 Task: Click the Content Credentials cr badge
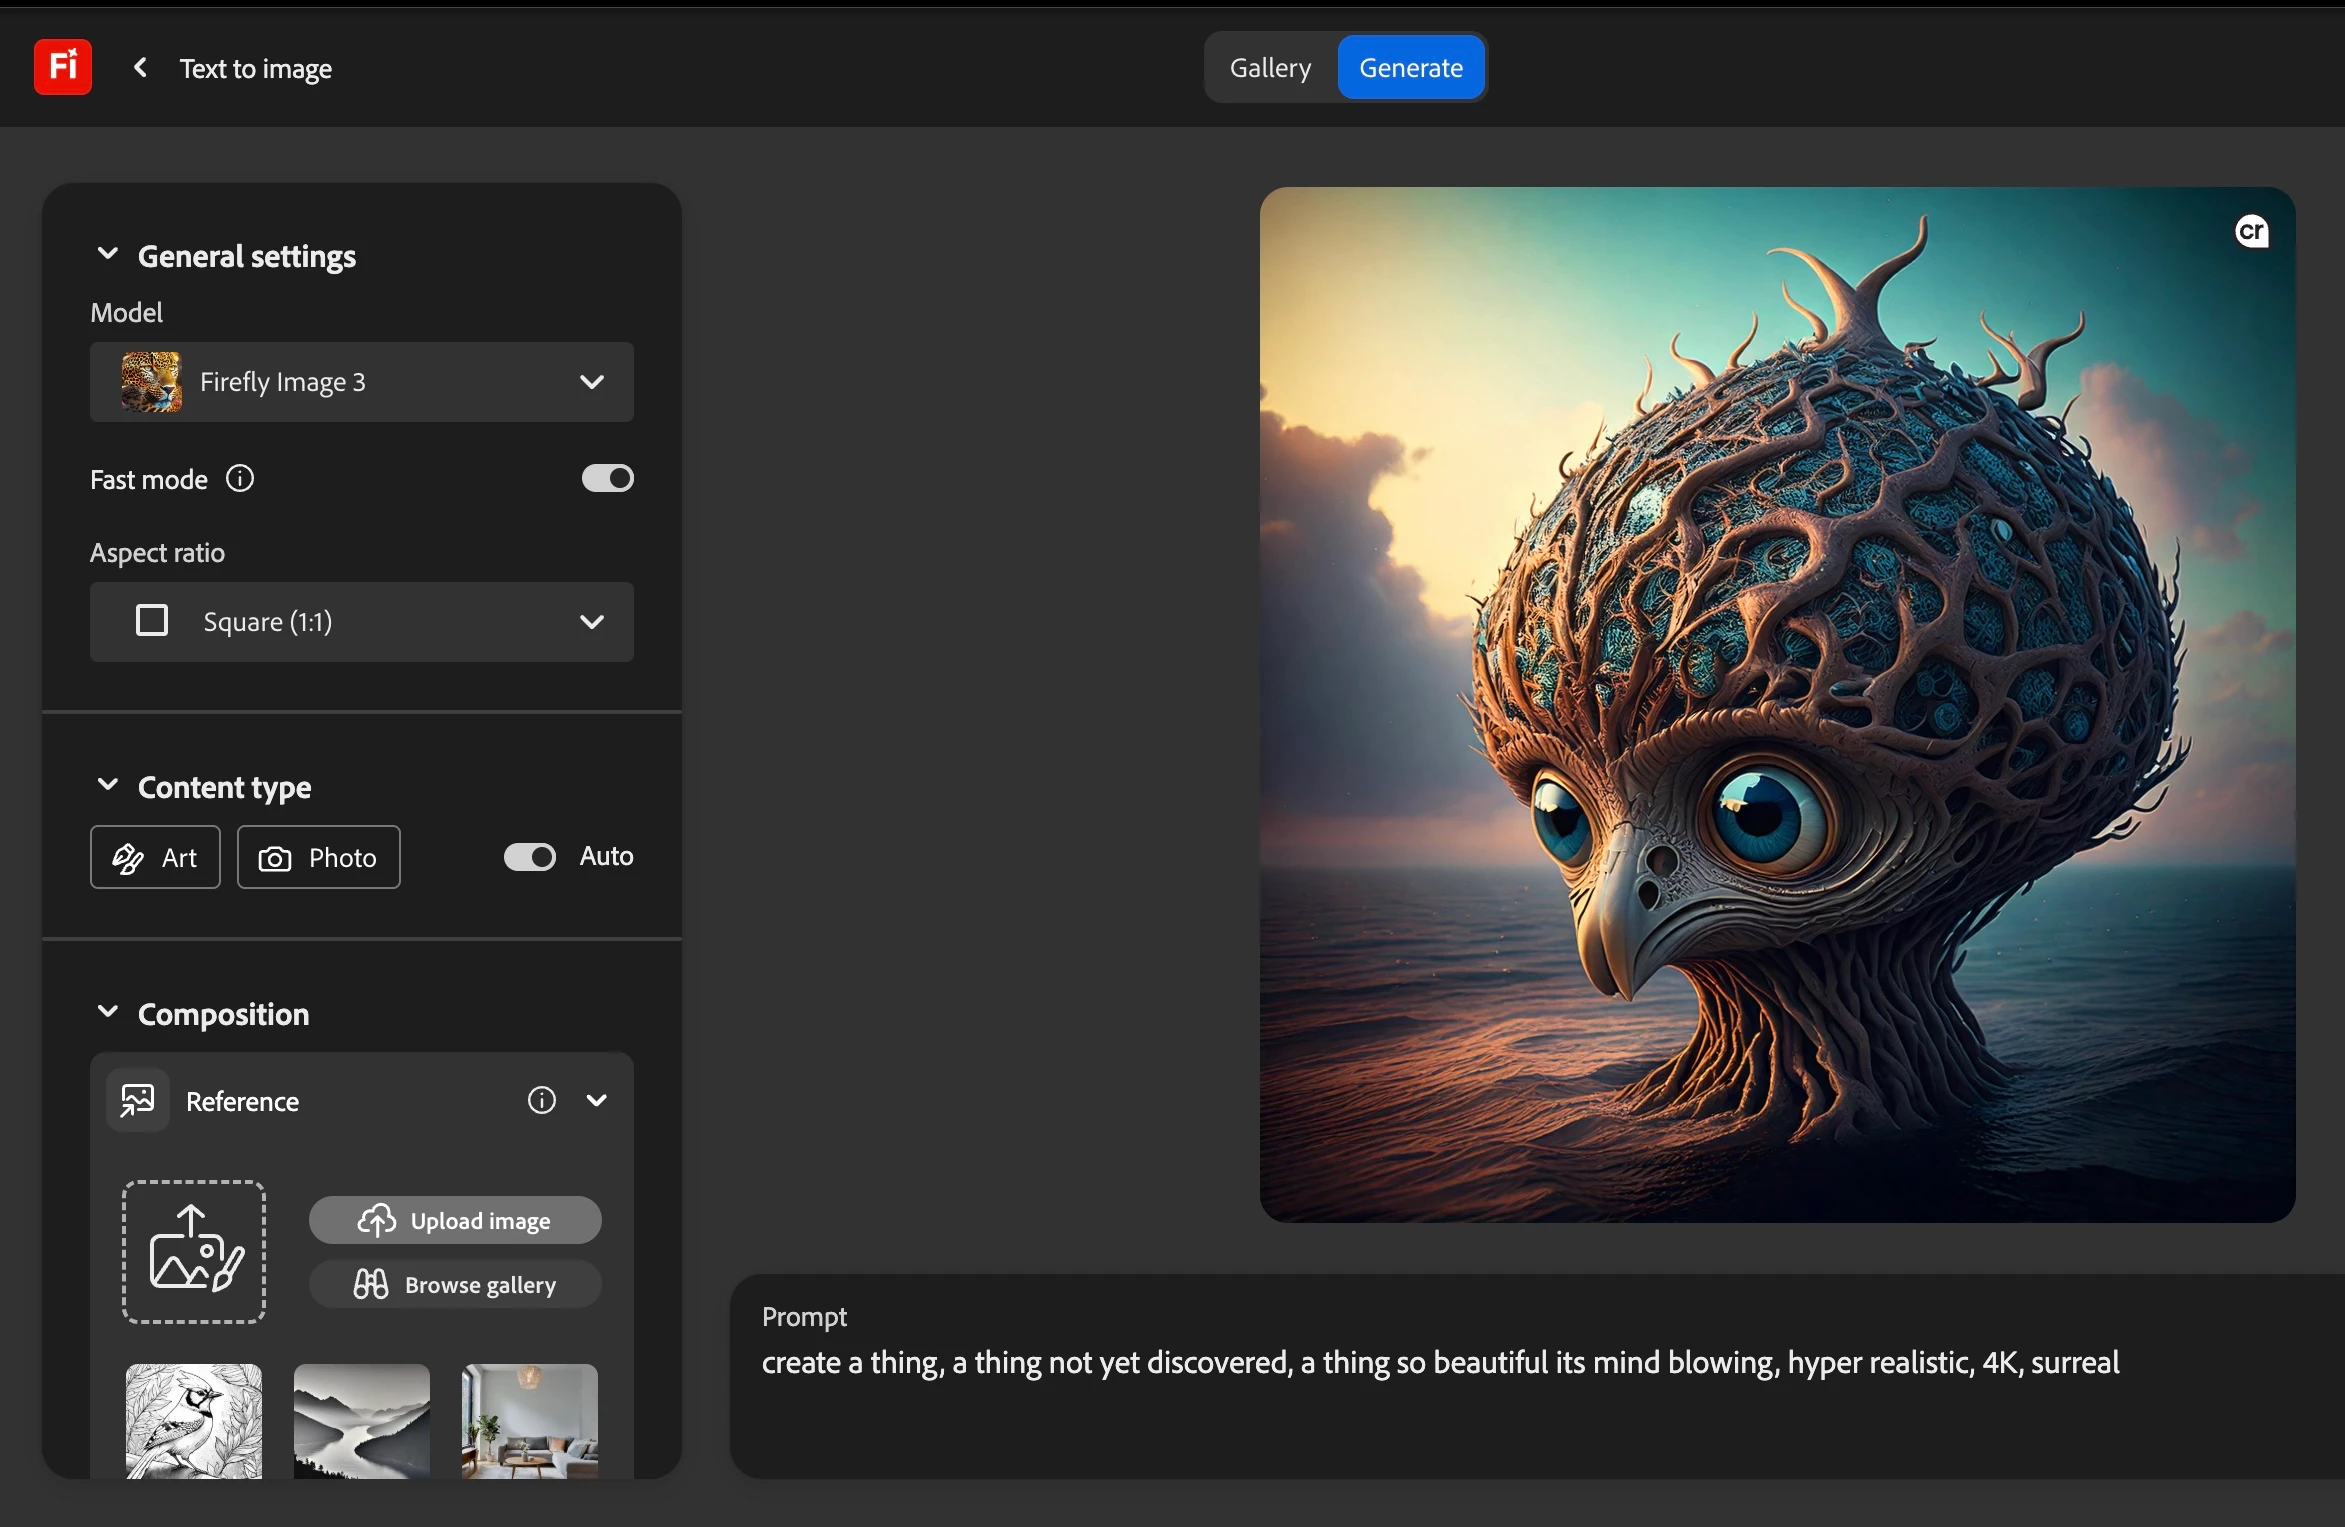2251,232
